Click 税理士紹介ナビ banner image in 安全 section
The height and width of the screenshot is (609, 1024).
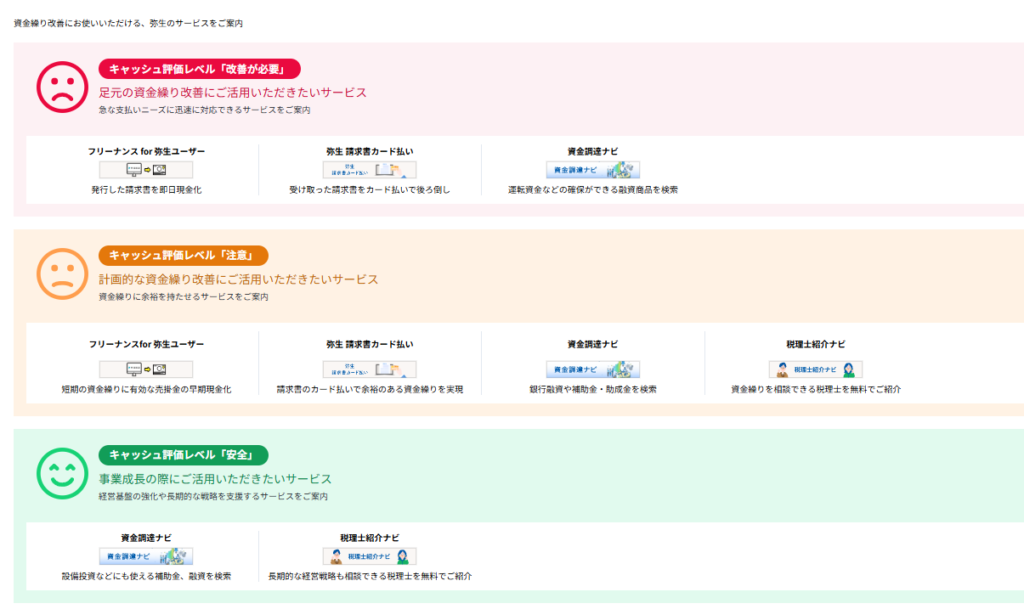(x=369, y=556)
